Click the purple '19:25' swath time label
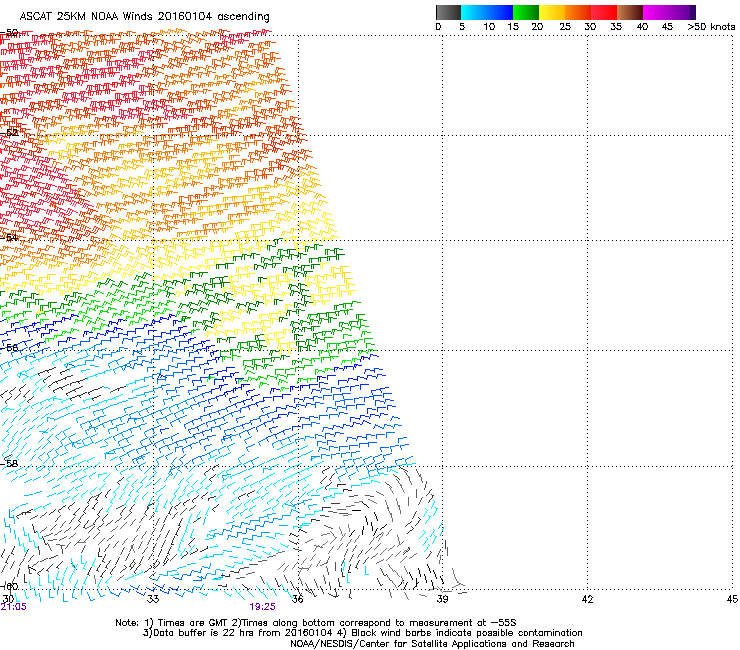740x650 pixels. 262,607
